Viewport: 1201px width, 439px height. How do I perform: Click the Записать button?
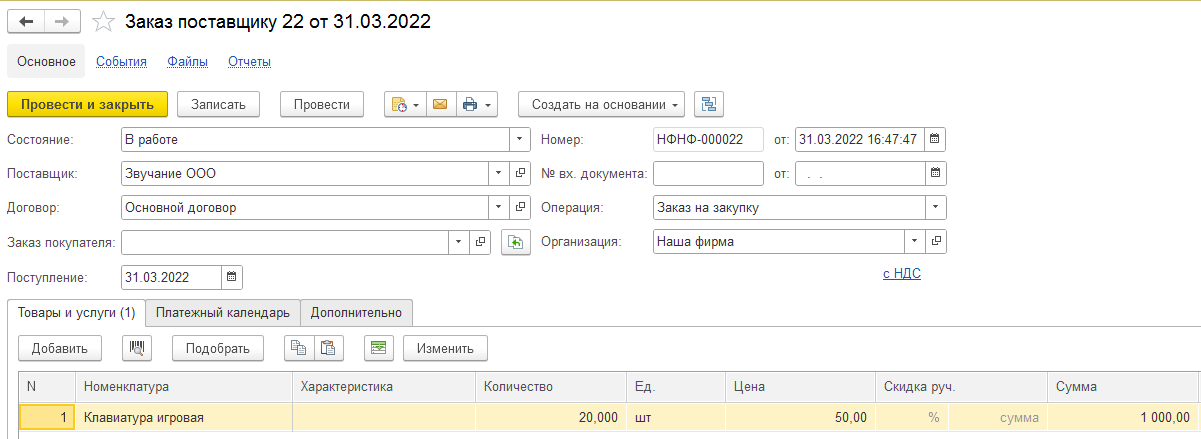[218, 104]
